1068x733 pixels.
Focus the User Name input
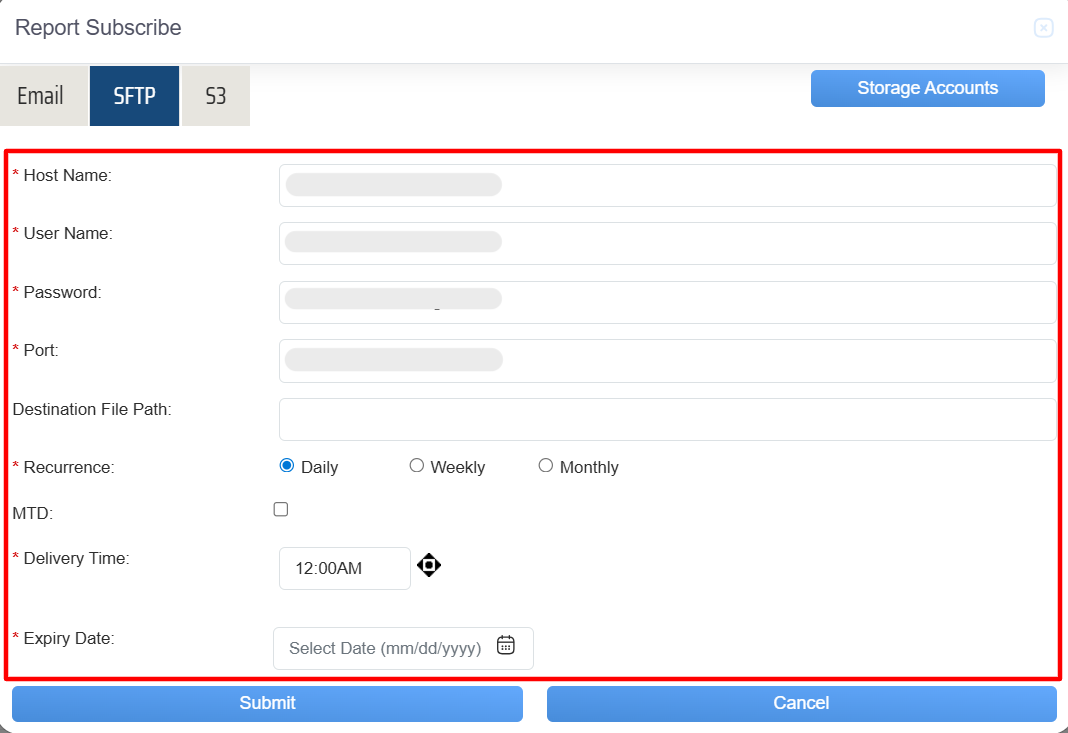pos(667,243)
